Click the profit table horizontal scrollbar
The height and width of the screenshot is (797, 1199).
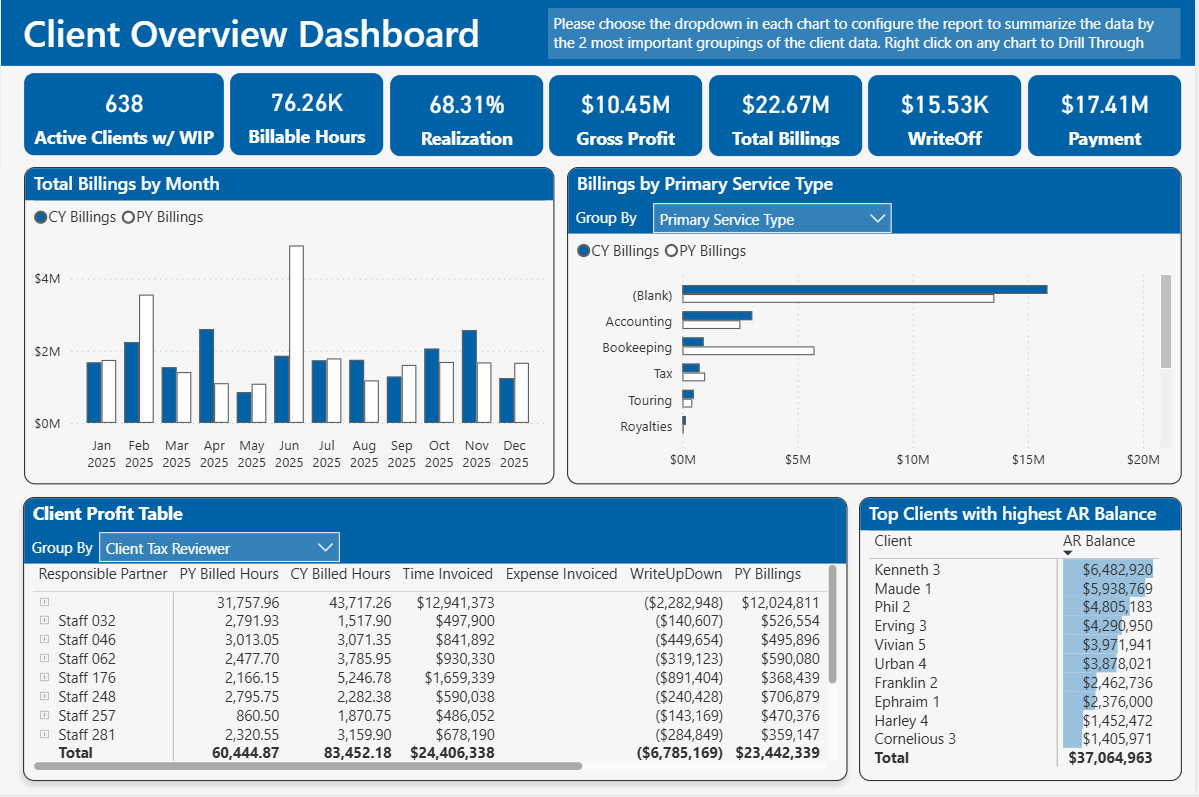coord(308,766)
